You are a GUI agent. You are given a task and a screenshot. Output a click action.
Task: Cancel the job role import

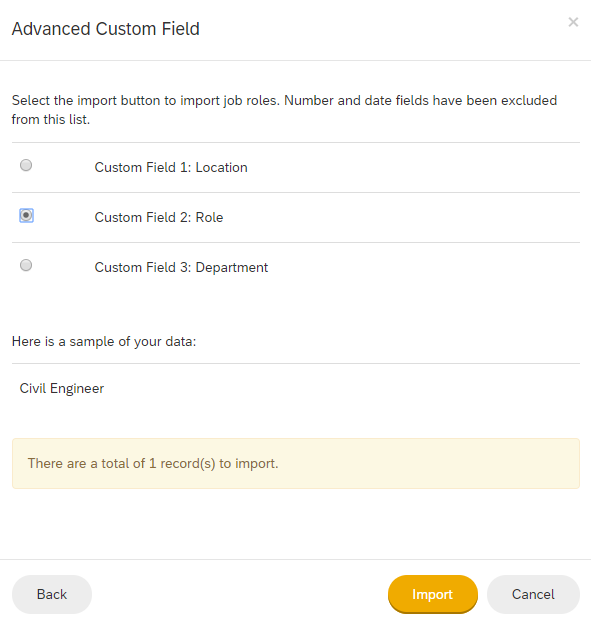[533, 594]
